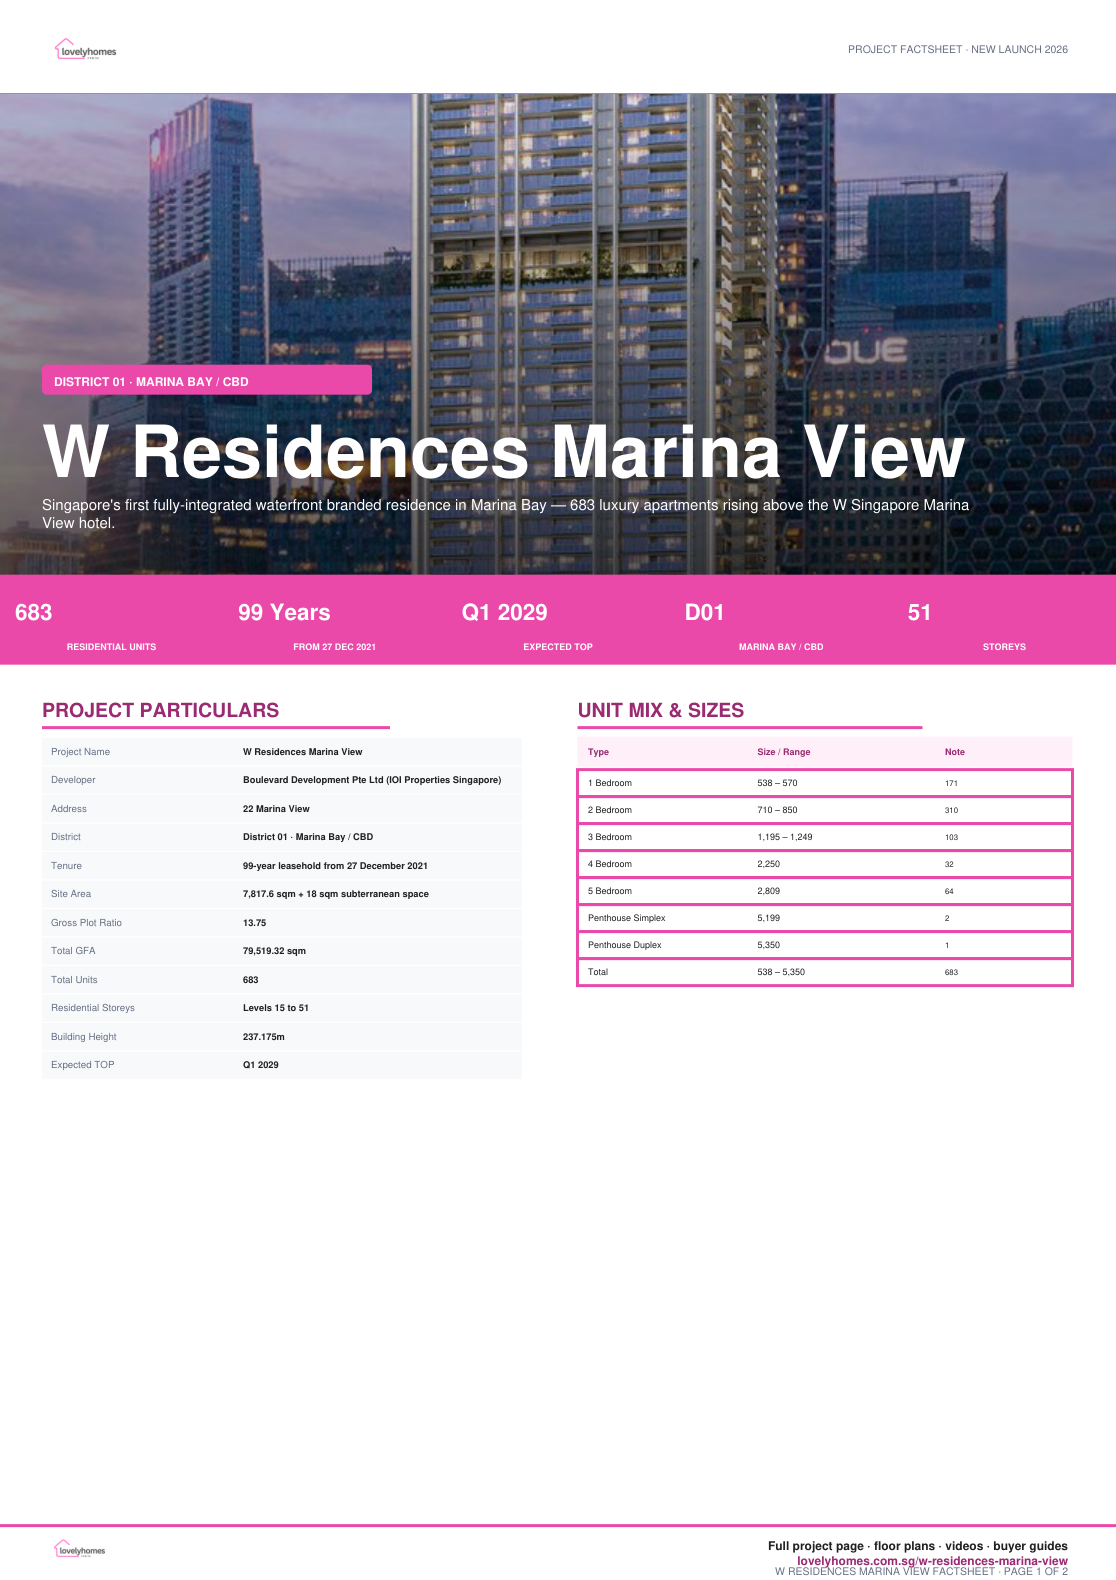Viewport: 1116px width, 1580px height.
Task: Select the Penthouse Simplex row
Action: pos(825,918)
